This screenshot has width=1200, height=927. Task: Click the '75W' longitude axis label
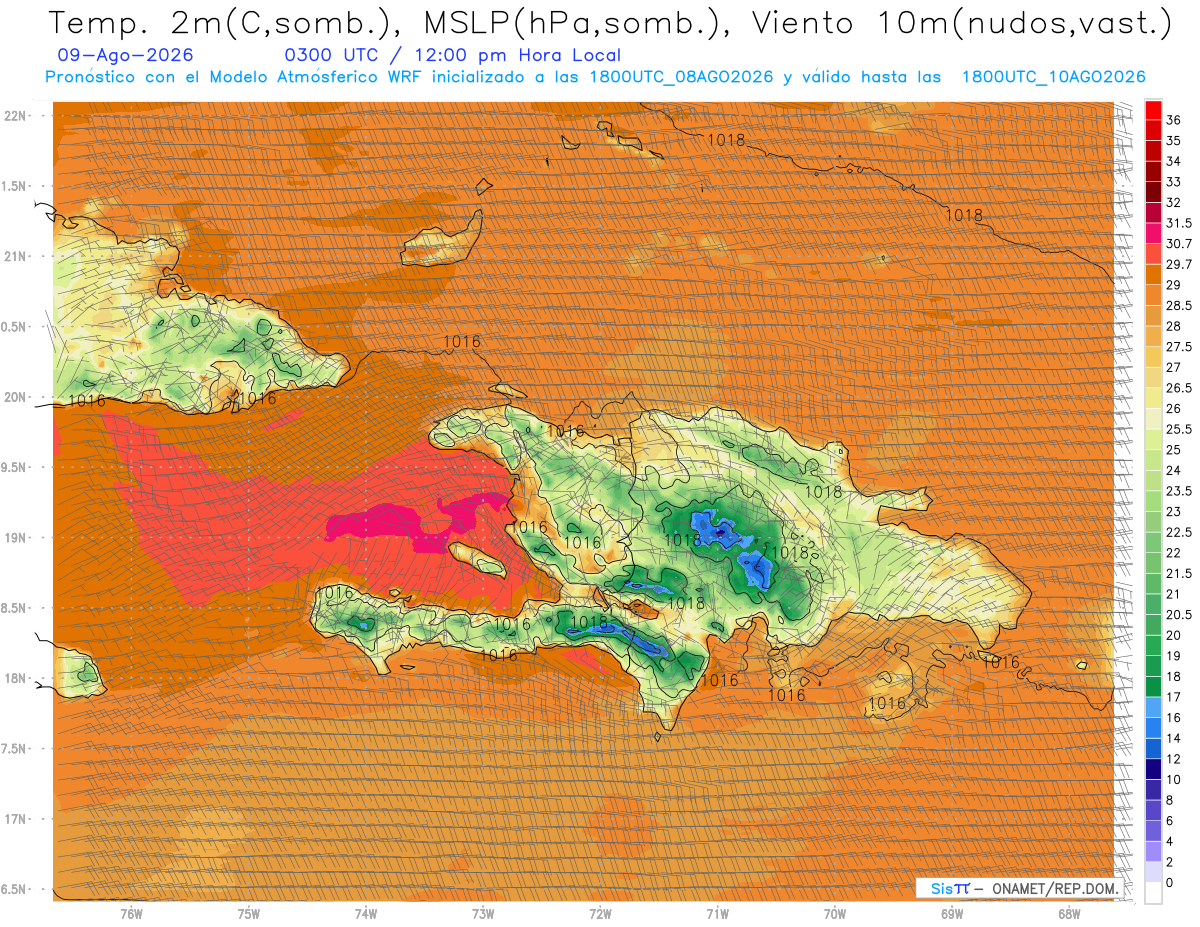[248, 914]
